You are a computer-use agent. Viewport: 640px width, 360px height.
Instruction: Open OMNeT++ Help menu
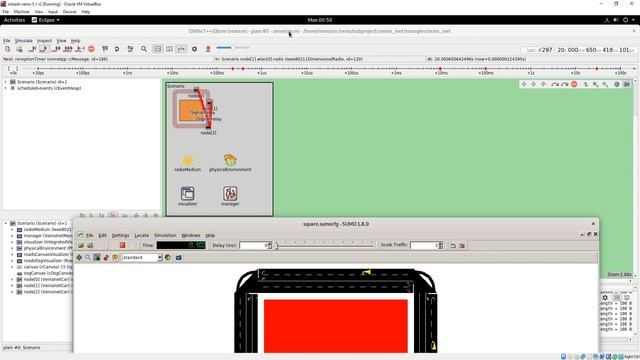tap(76, 41)
